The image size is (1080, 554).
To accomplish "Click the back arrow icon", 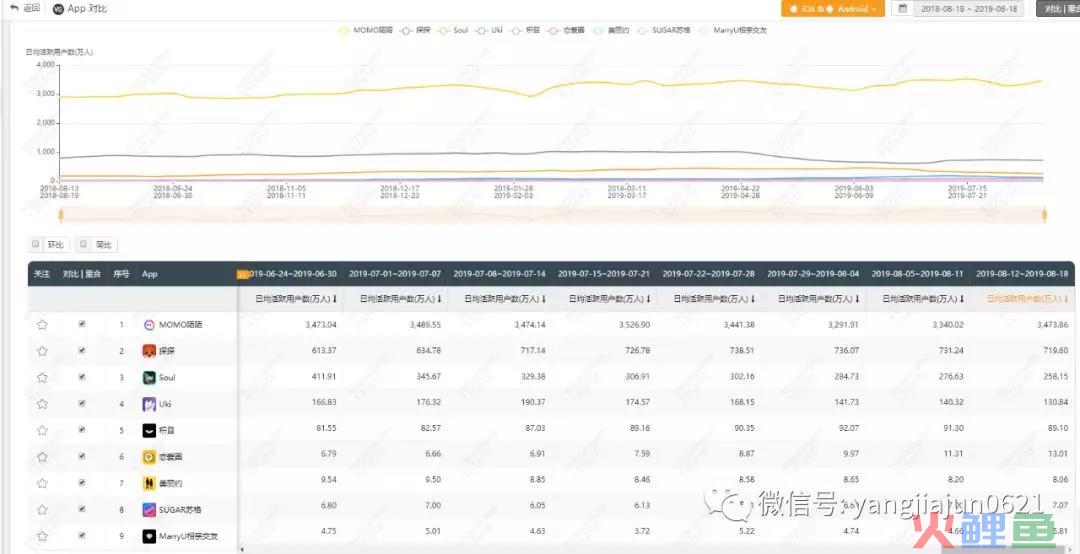I will [14, 8].
